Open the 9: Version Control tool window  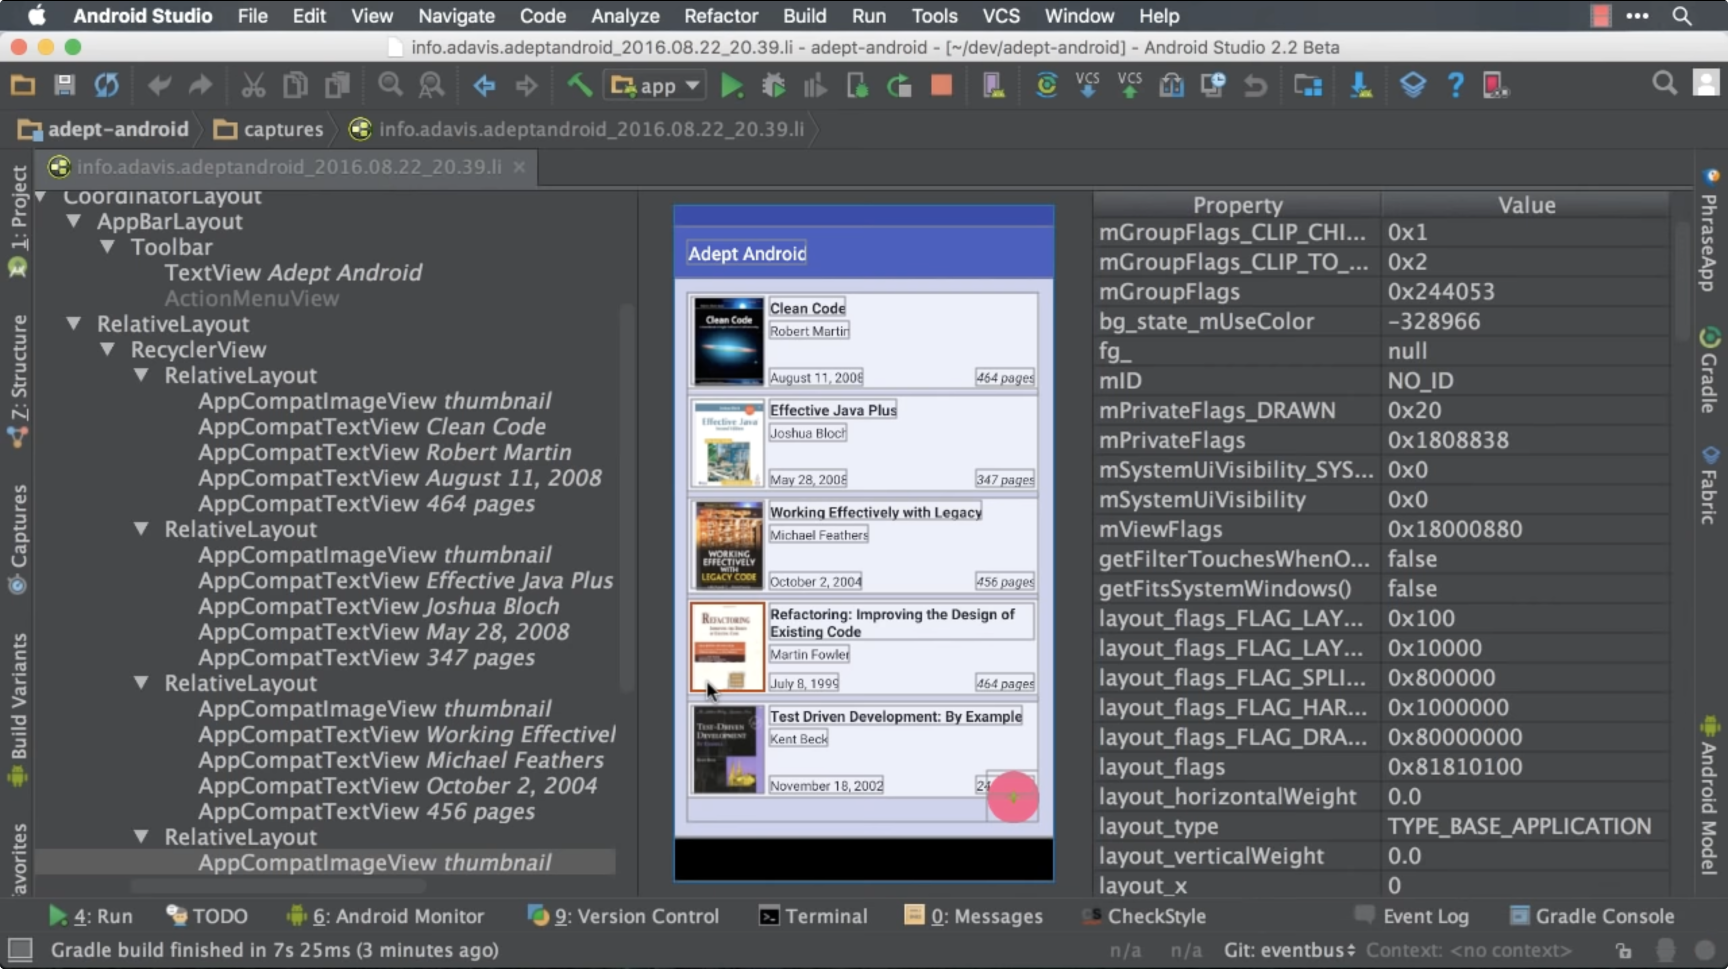coord(623,916)
